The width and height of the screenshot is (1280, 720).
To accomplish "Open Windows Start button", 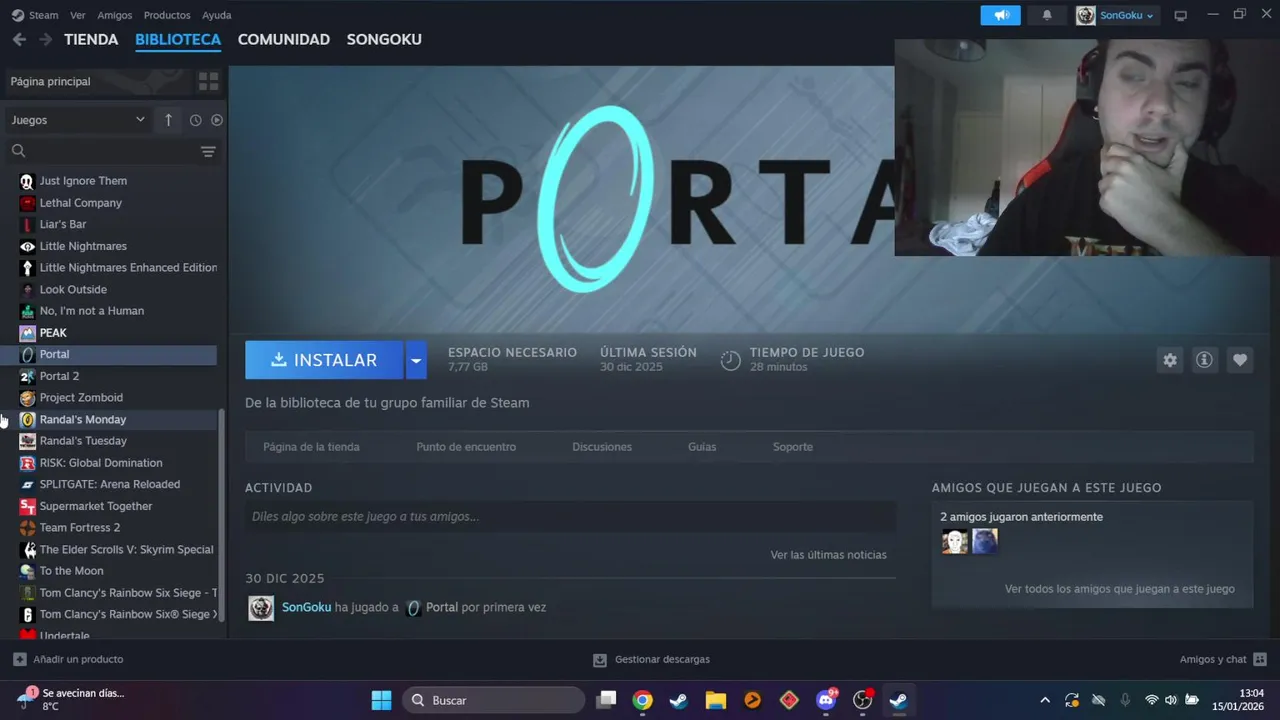I will pos(381,700).
